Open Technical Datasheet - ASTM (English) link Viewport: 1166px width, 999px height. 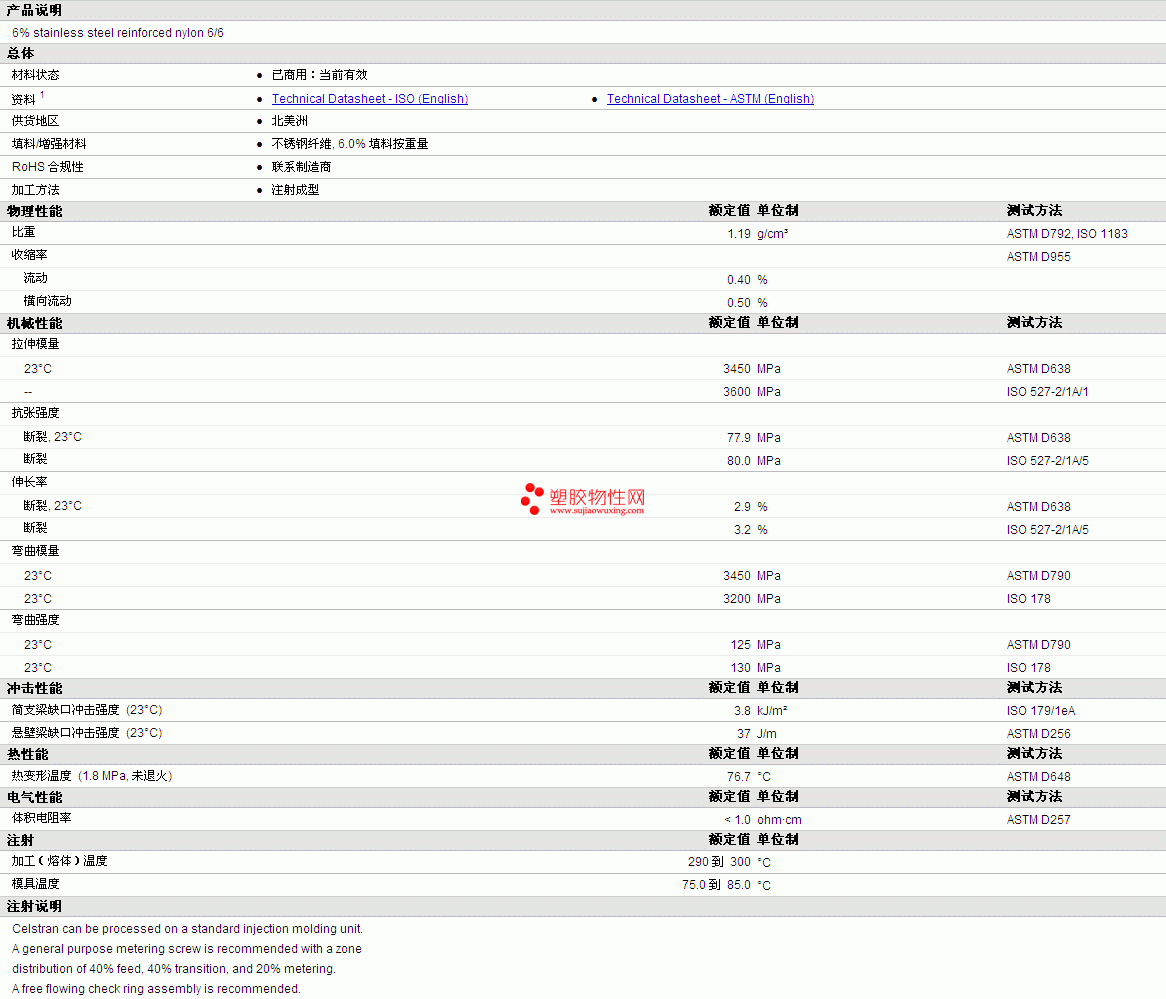coord(710,99)
